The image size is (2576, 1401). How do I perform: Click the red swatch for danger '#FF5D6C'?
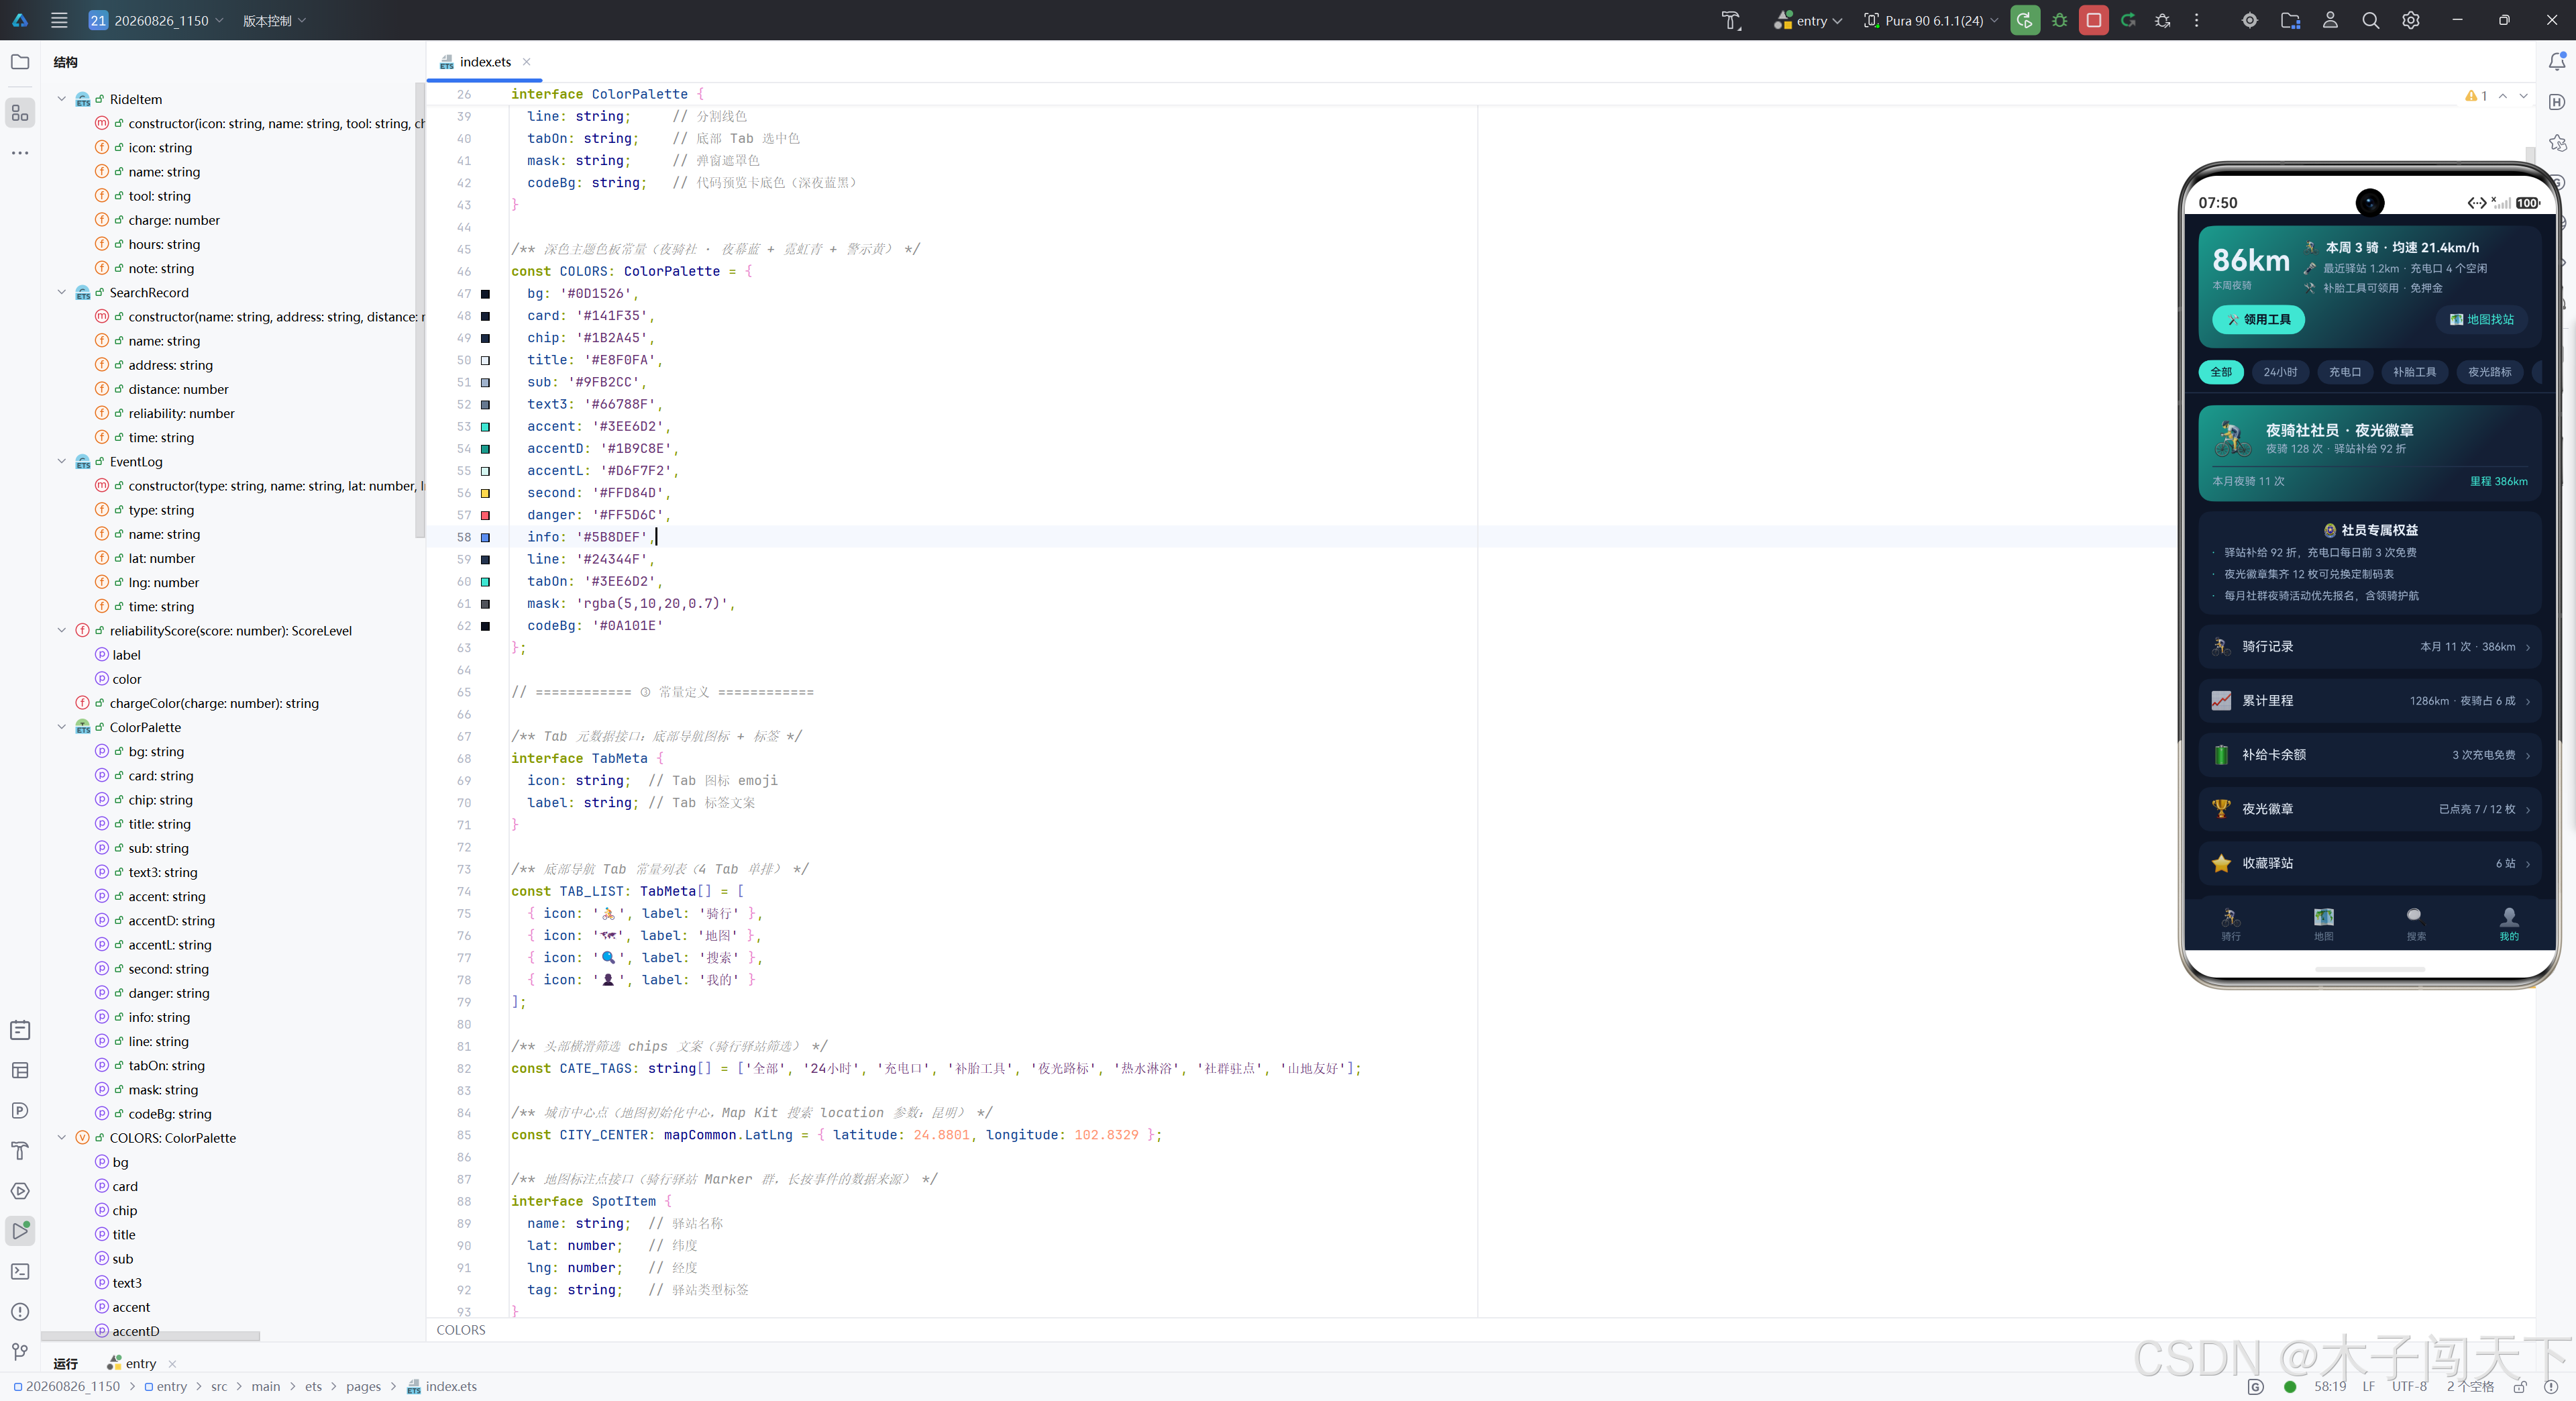coord(486,515)
